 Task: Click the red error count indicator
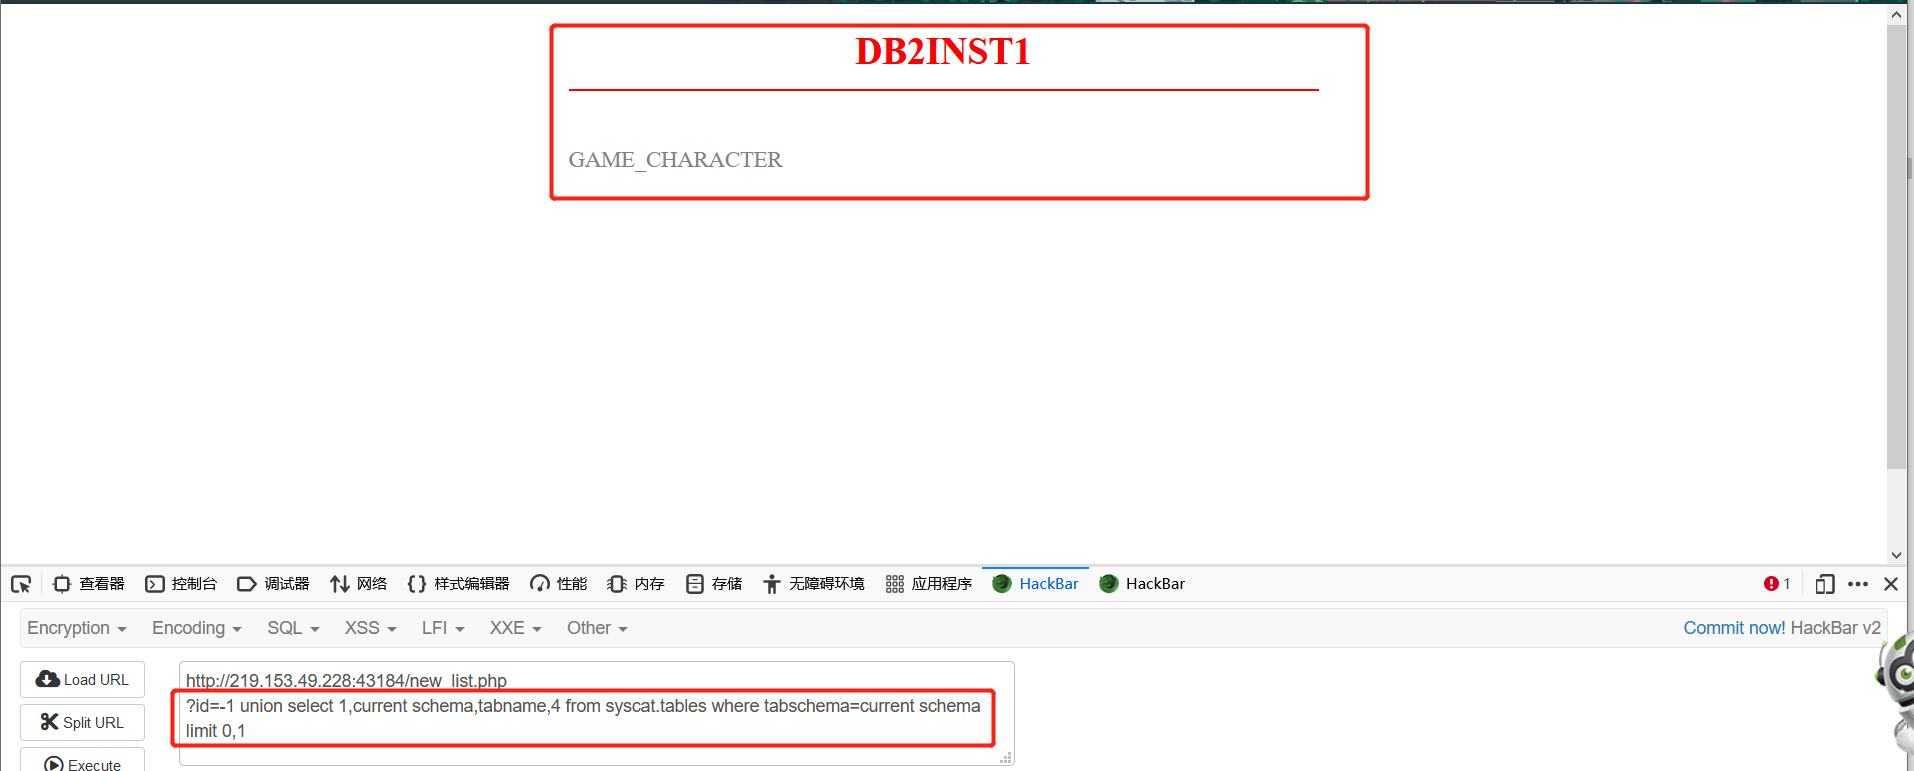point(1777,584)
